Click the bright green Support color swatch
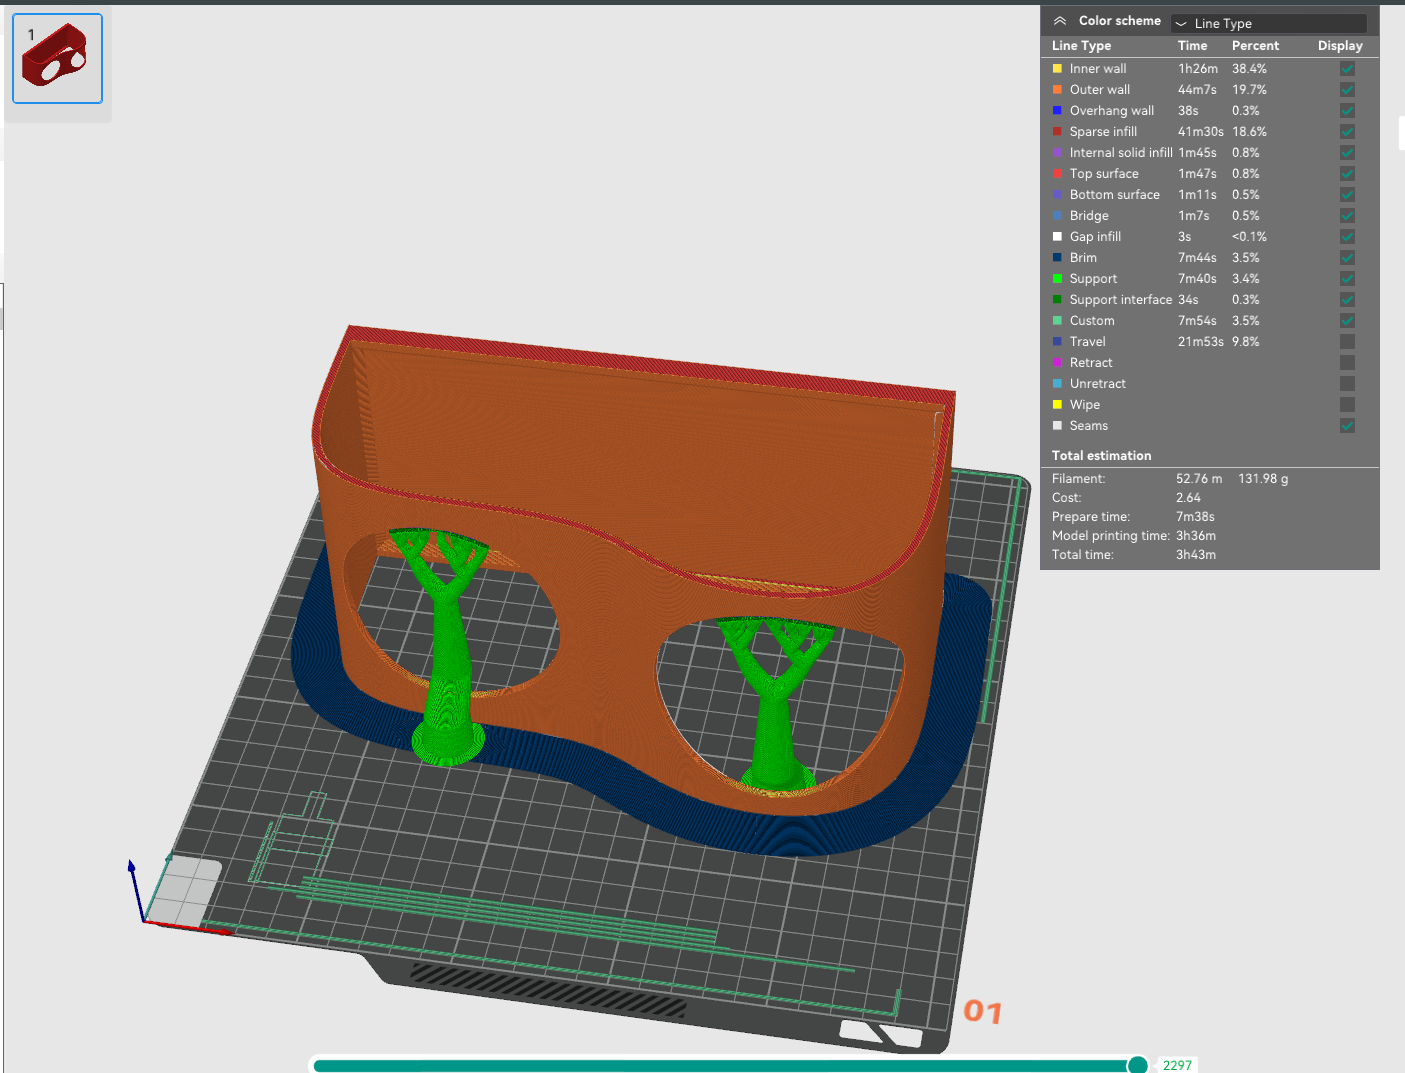The height and width of the screenshot is (1073, 1405). point(1057,279)
